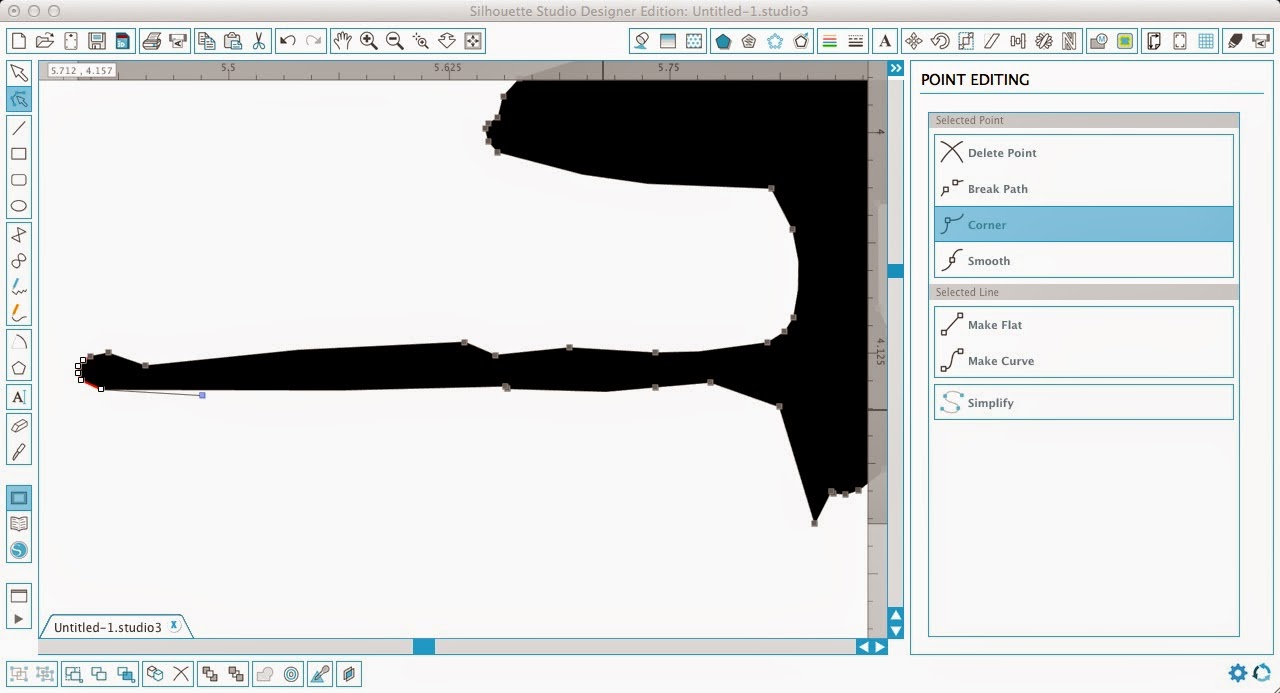Switch the selected point to Smooth
The width and height of the screenshot is (1280, 693).
[x=1083, y=260]
